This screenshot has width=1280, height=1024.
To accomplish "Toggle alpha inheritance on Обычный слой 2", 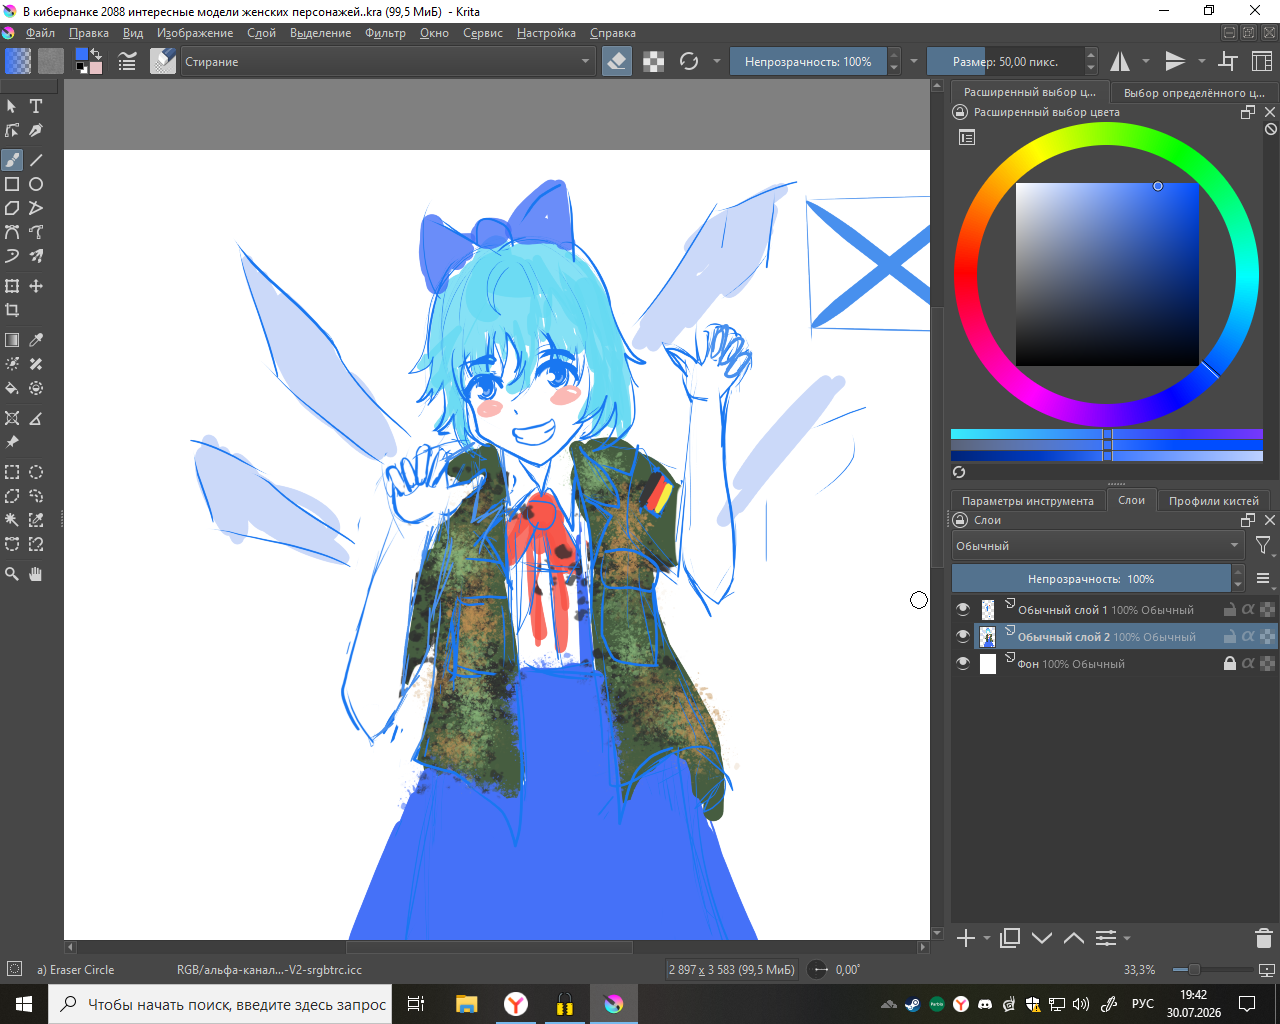I will [1249, 636].
